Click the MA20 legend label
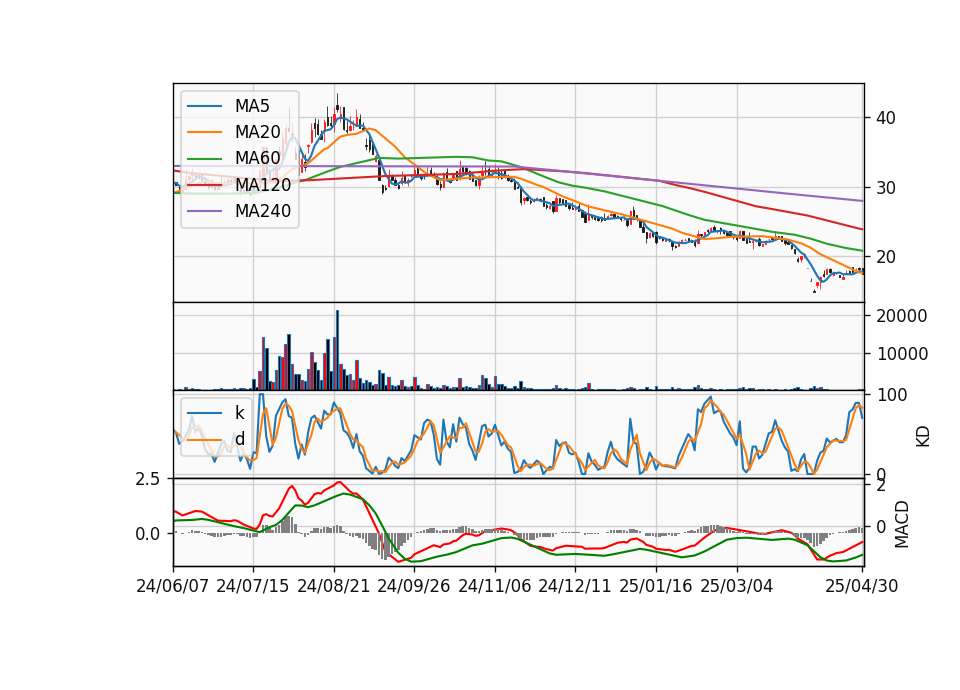Viewport: 960px width, 690px height. point(257,132)
